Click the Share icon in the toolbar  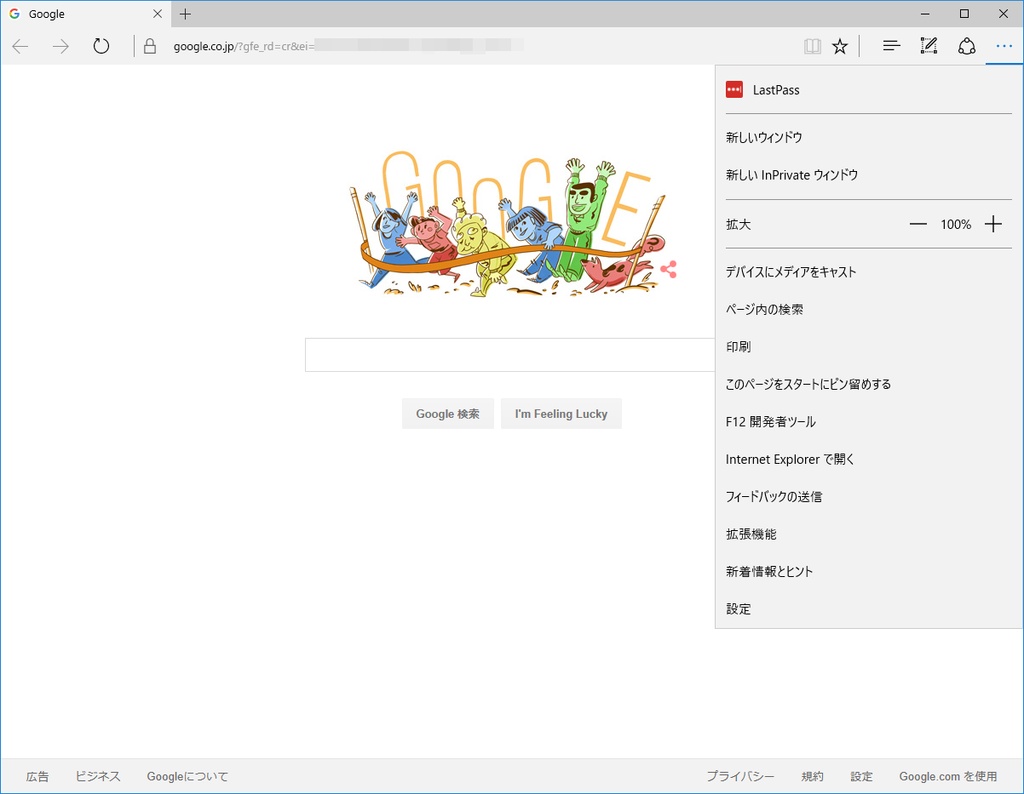tap(967, 46)
